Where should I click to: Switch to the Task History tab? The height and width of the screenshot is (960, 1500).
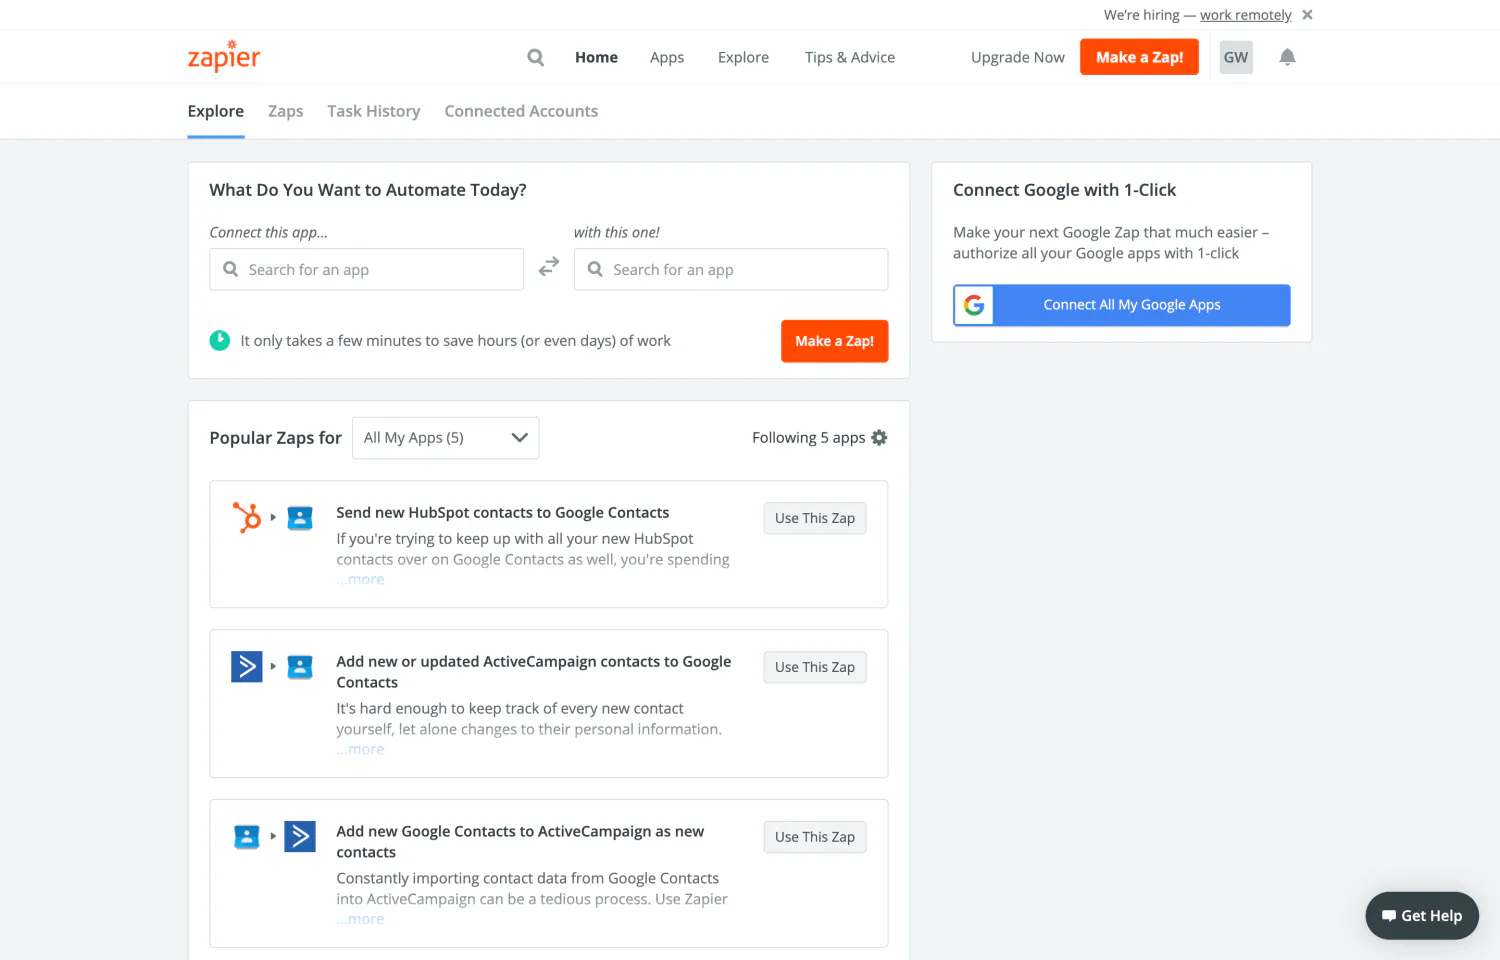pos(374,111)
